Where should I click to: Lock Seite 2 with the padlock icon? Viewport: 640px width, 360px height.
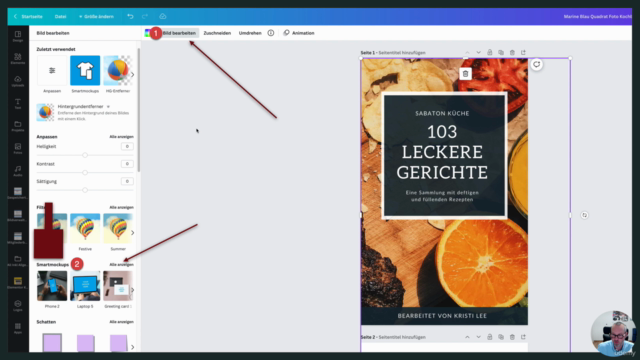(x=490, y=337)
